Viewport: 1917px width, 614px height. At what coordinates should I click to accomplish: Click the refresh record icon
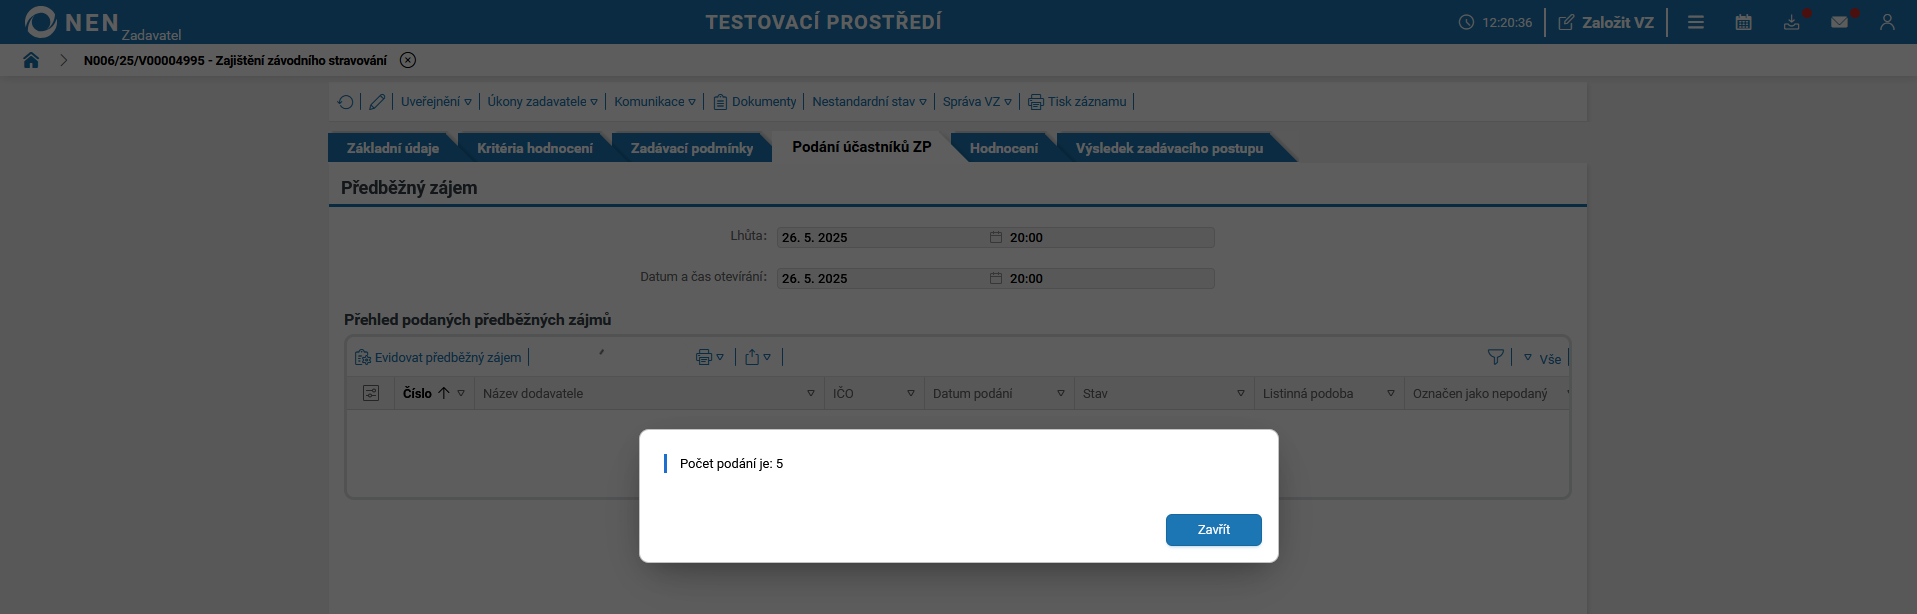[x=346, y=102]
